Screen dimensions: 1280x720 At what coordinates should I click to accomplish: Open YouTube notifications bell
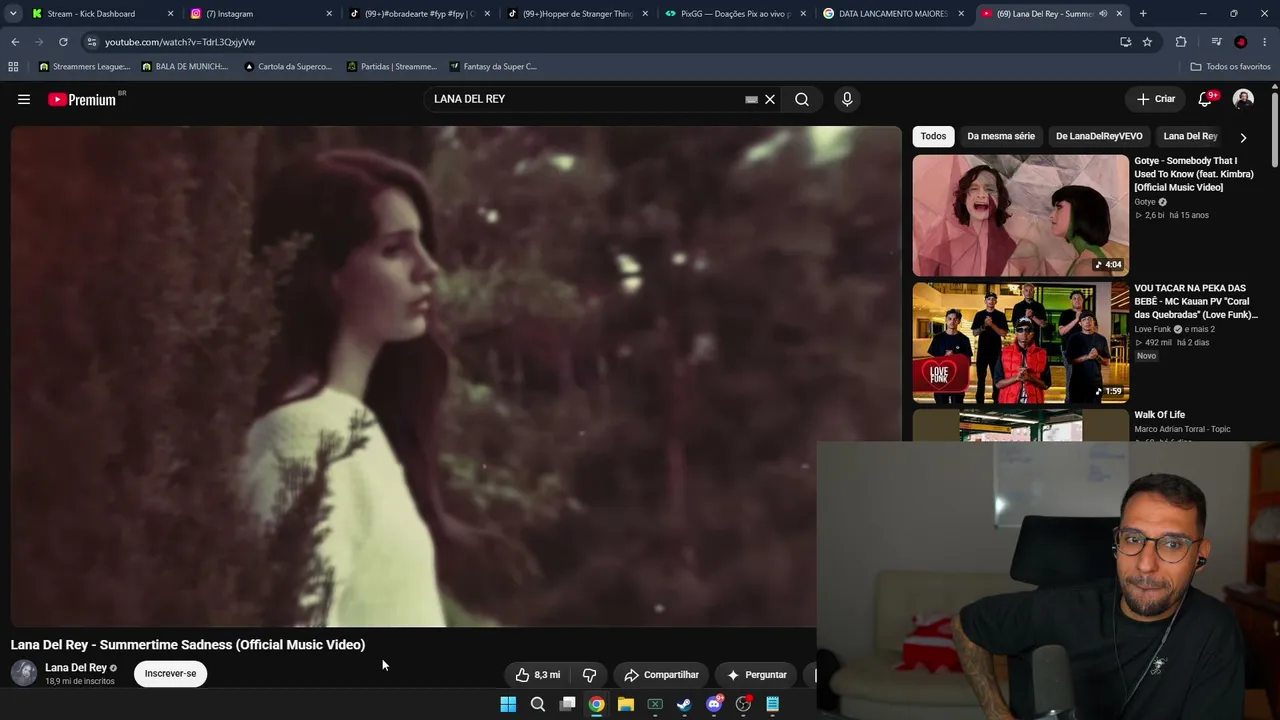(x=1205, y=99)
